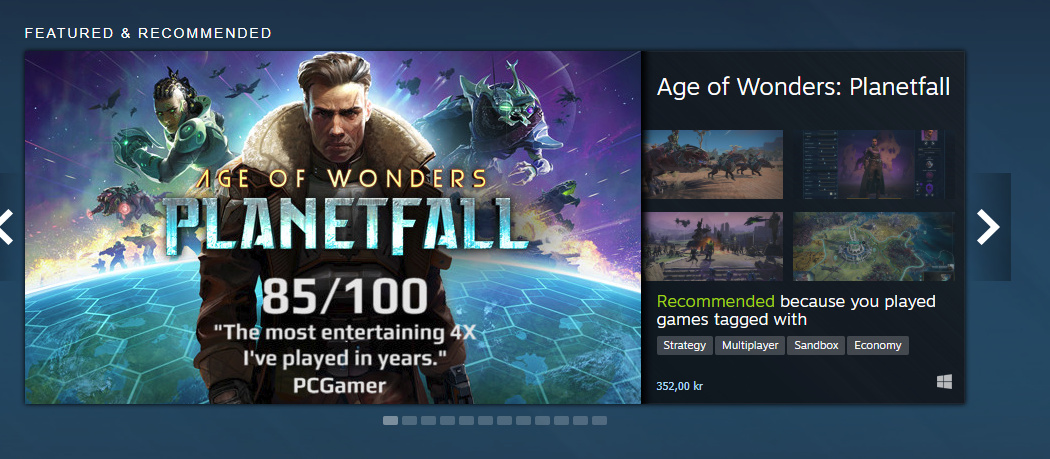Screen dimensions: 1050x459
Task: Choose the Economy tag
Action: [x=877, y=346]
